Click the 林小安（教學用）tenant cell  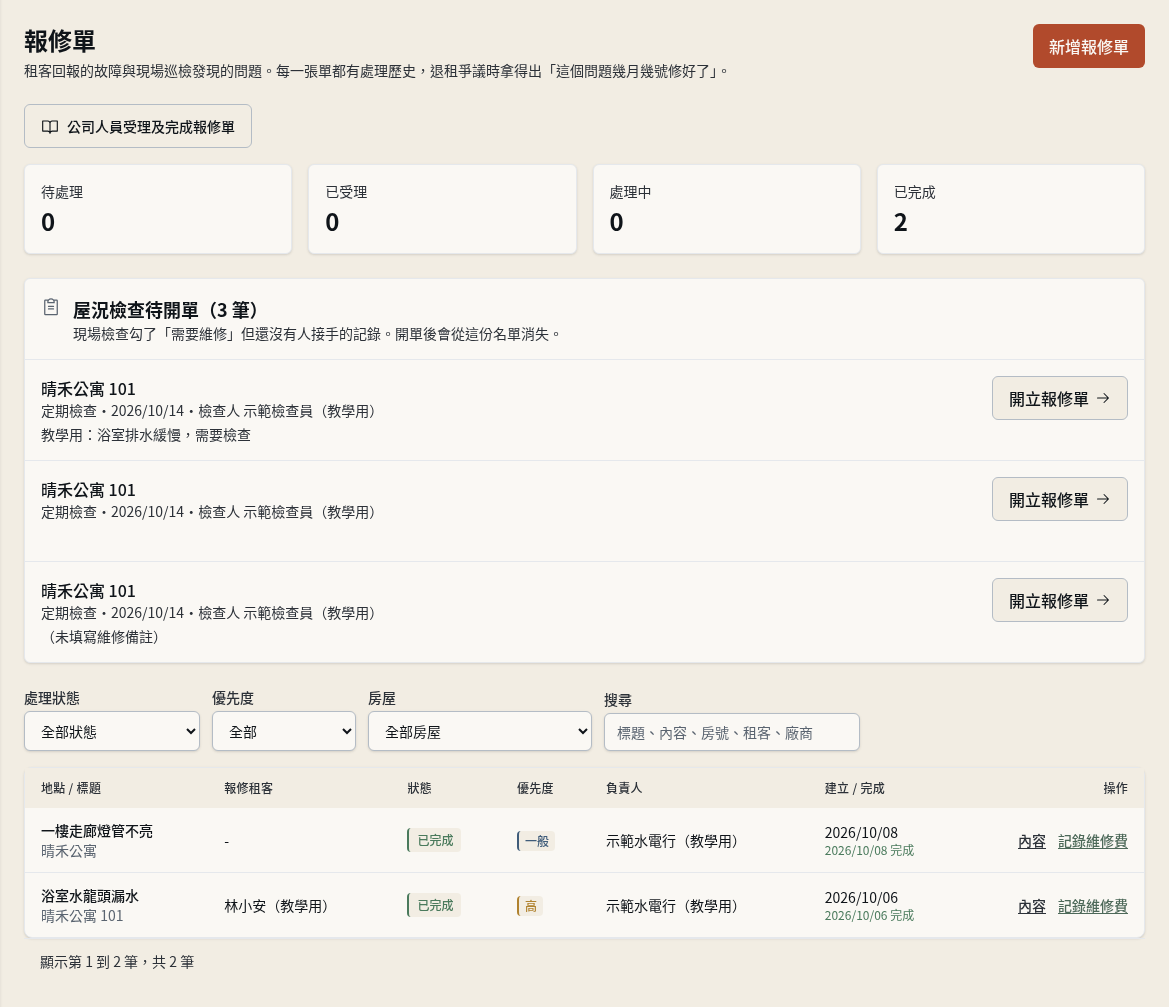tap(276, 906)
